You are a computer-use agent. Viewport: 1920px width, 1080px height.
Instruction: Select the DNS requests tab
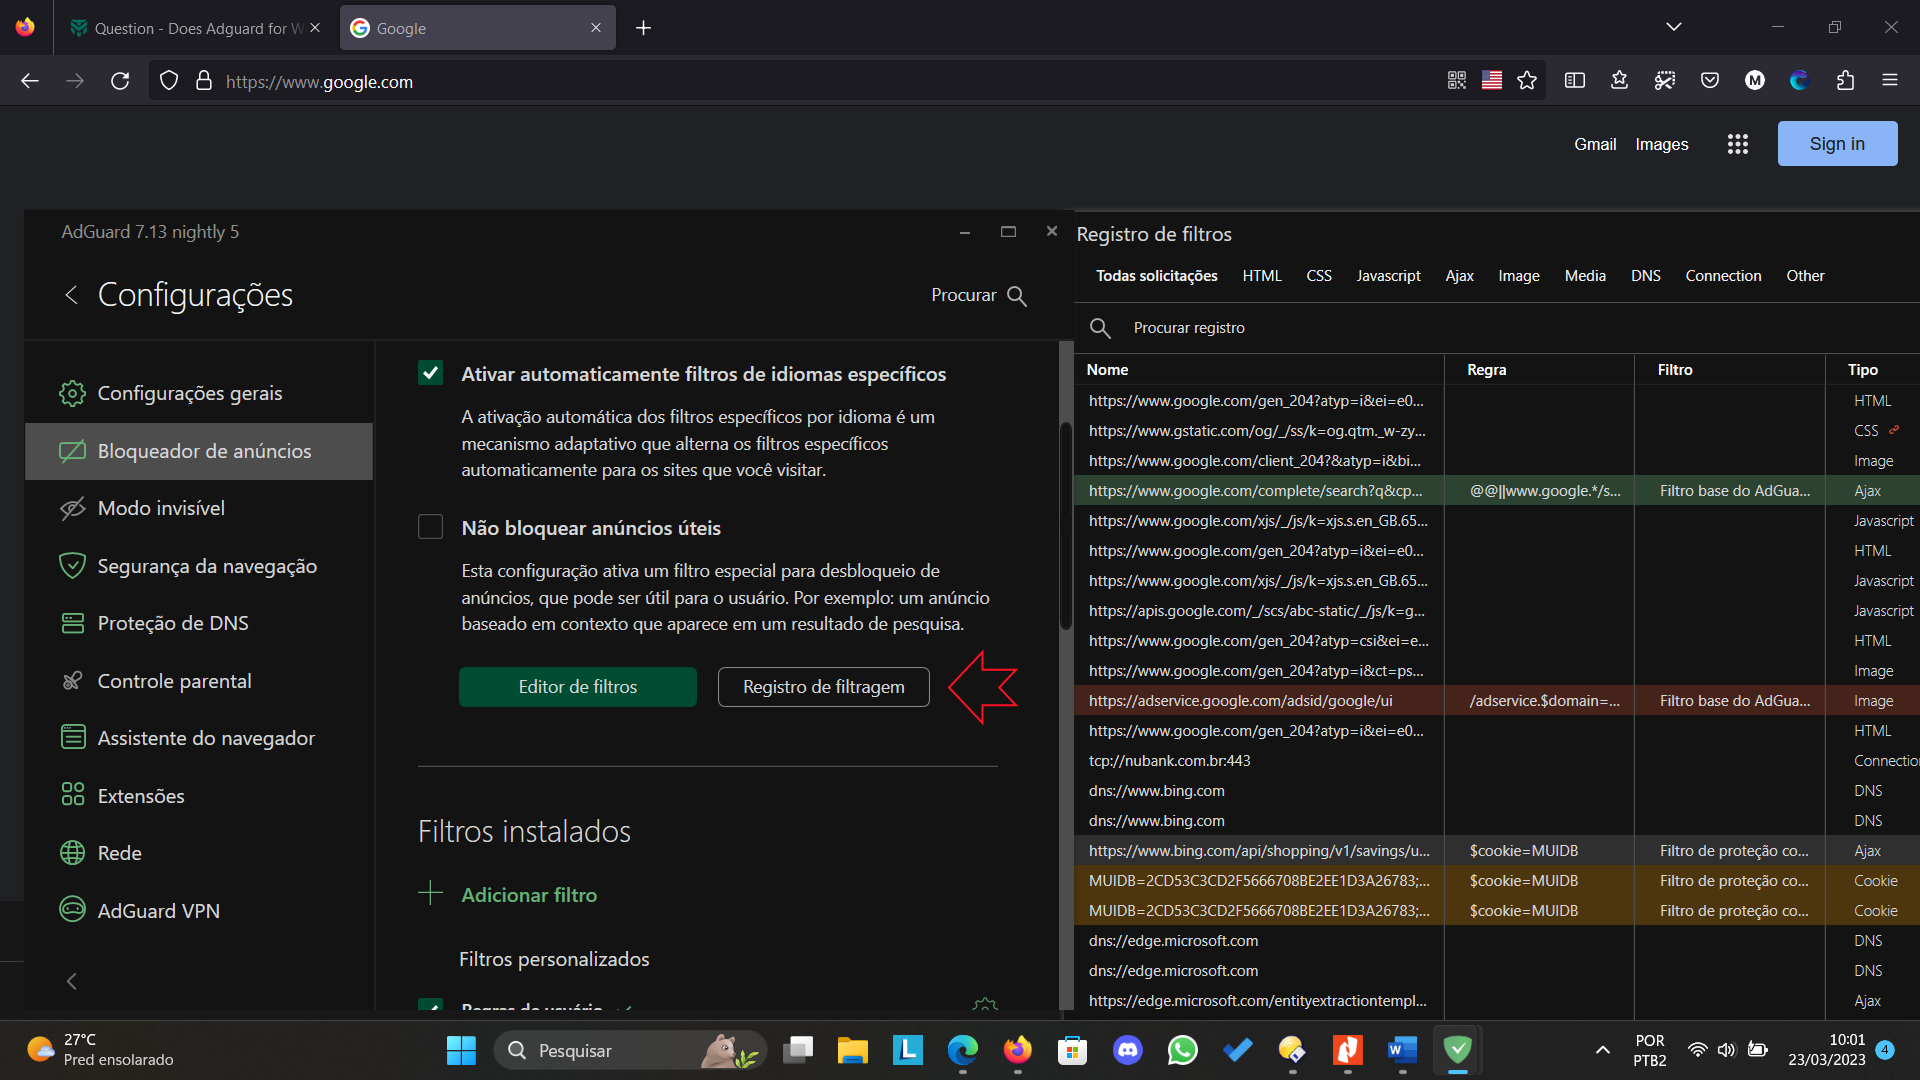point(1644,276)
